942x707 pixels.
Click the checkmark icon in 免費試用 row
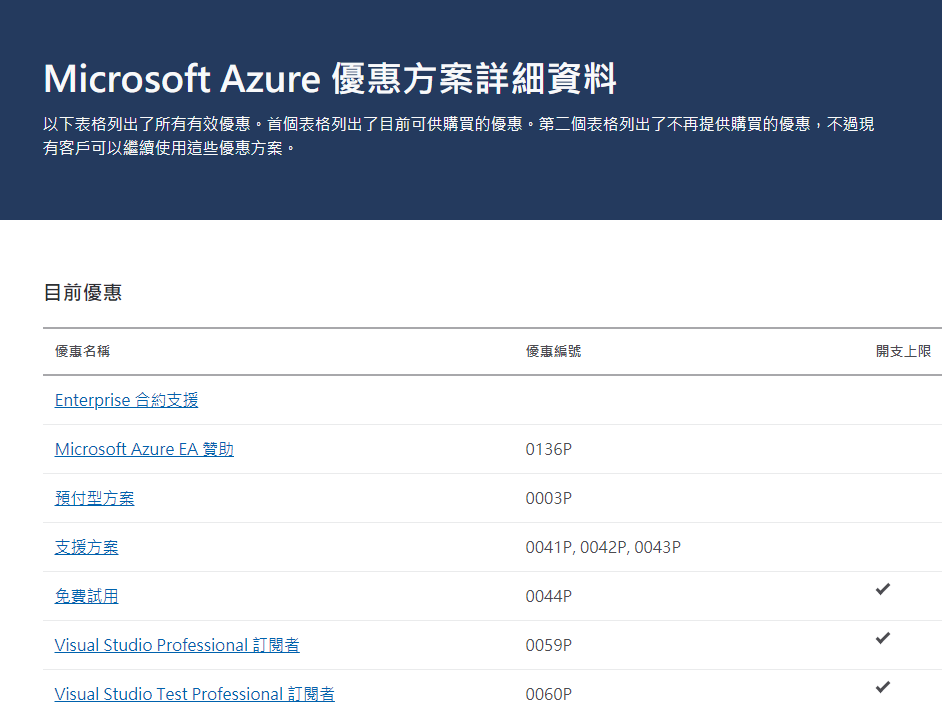[883, 589]
